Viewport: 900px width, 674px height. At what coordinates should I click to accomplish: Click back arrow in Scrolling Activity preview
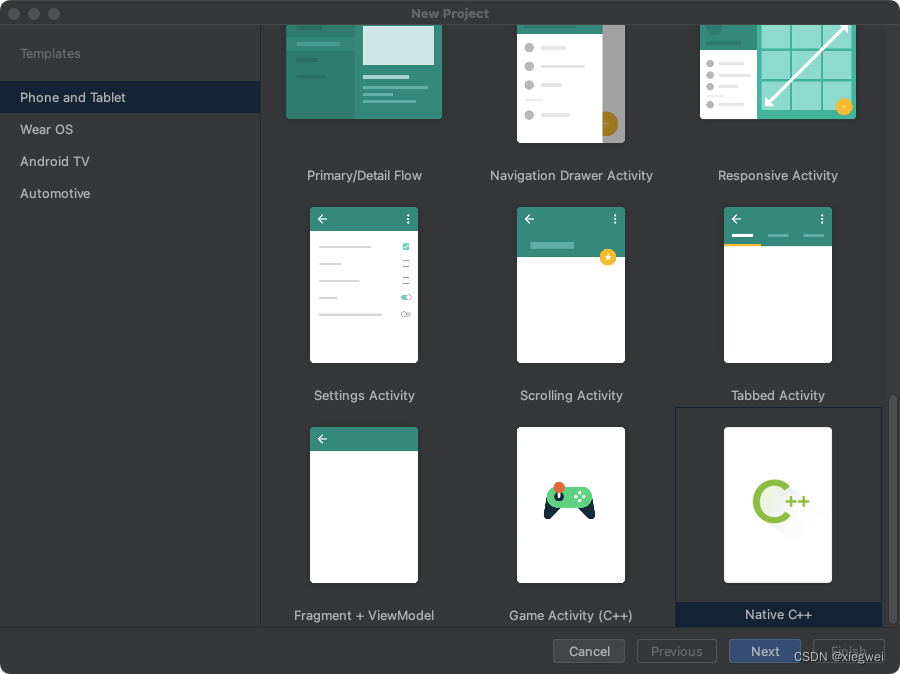pyautogui.click(x=529, y=219)
